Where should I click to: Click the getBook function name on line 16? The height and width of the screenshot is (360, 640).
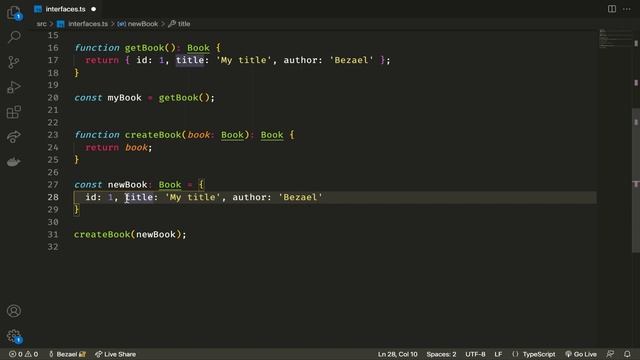click(144, 48)
